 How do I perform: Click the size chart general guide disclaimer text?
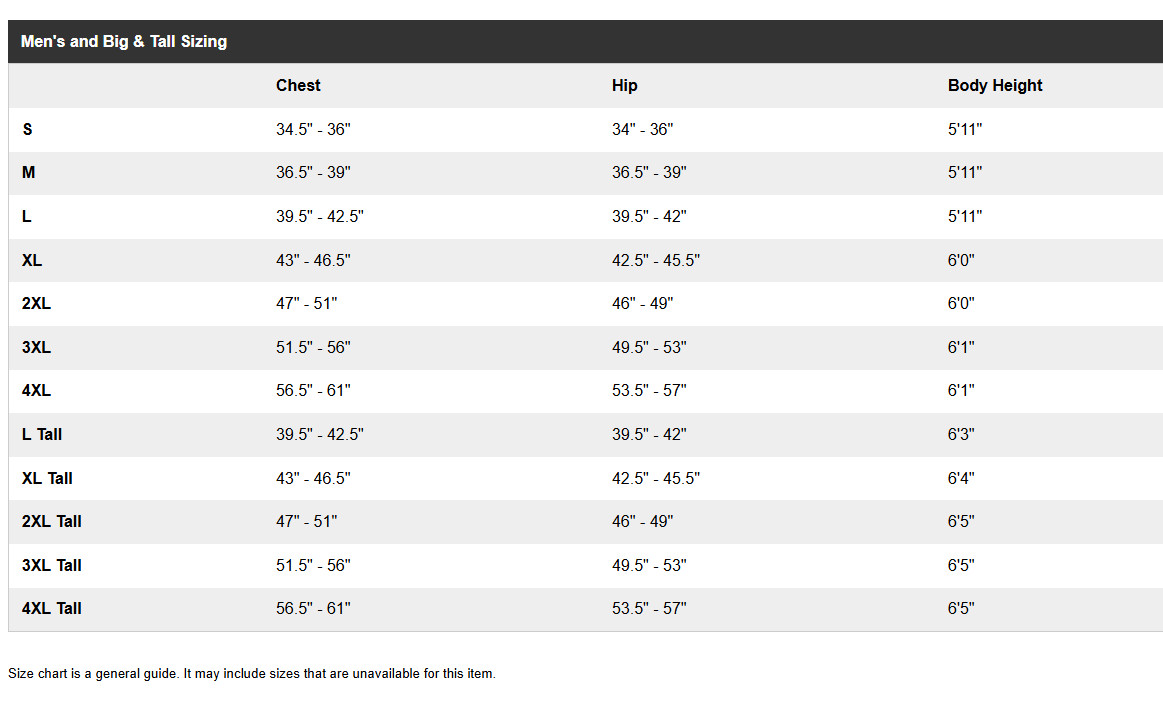[x=252, y=674]
